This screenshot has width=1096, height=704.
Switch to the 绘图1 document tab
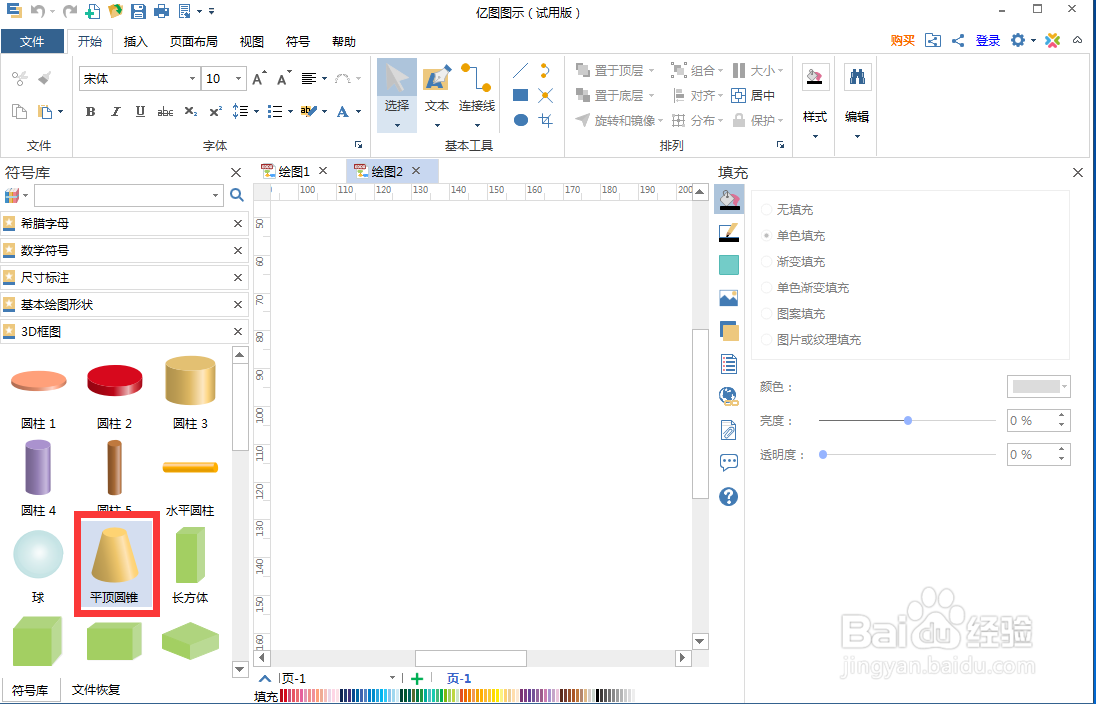(x=293, y=171)
